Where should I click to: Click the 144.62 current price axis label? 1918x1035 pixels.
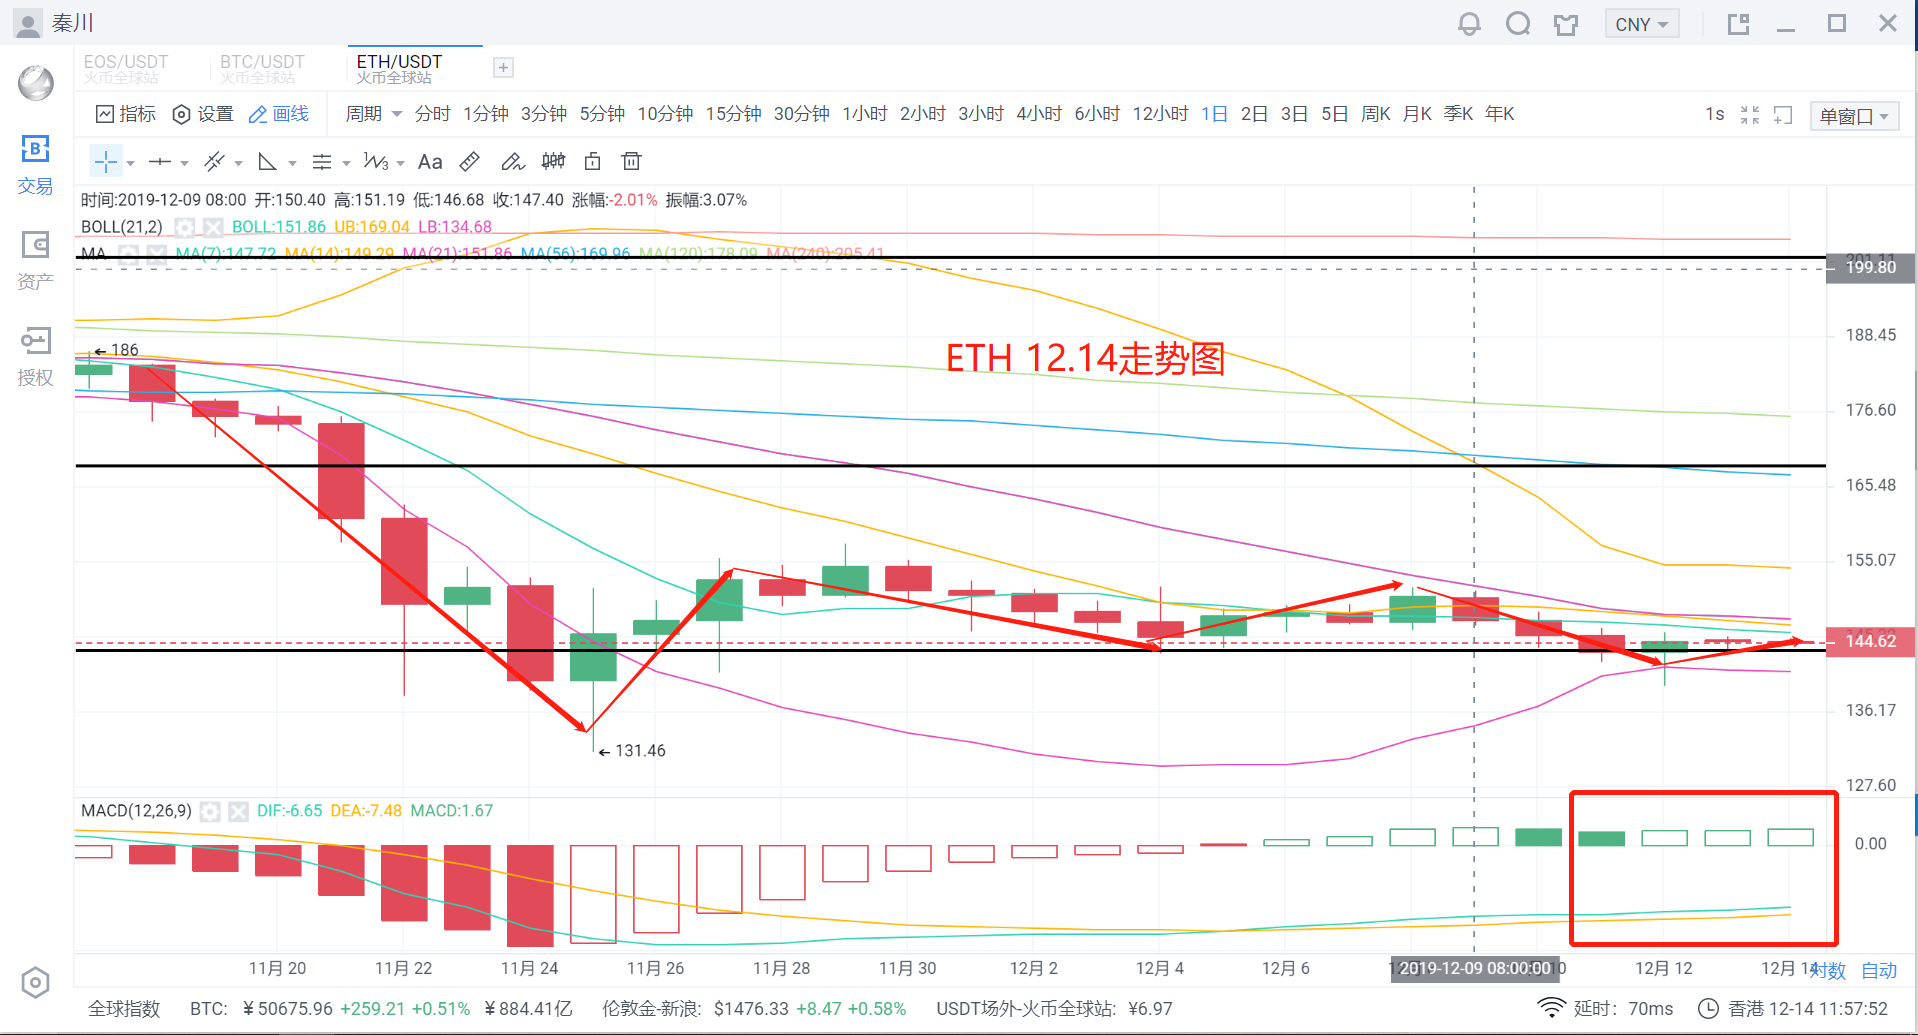point(1870,641)
